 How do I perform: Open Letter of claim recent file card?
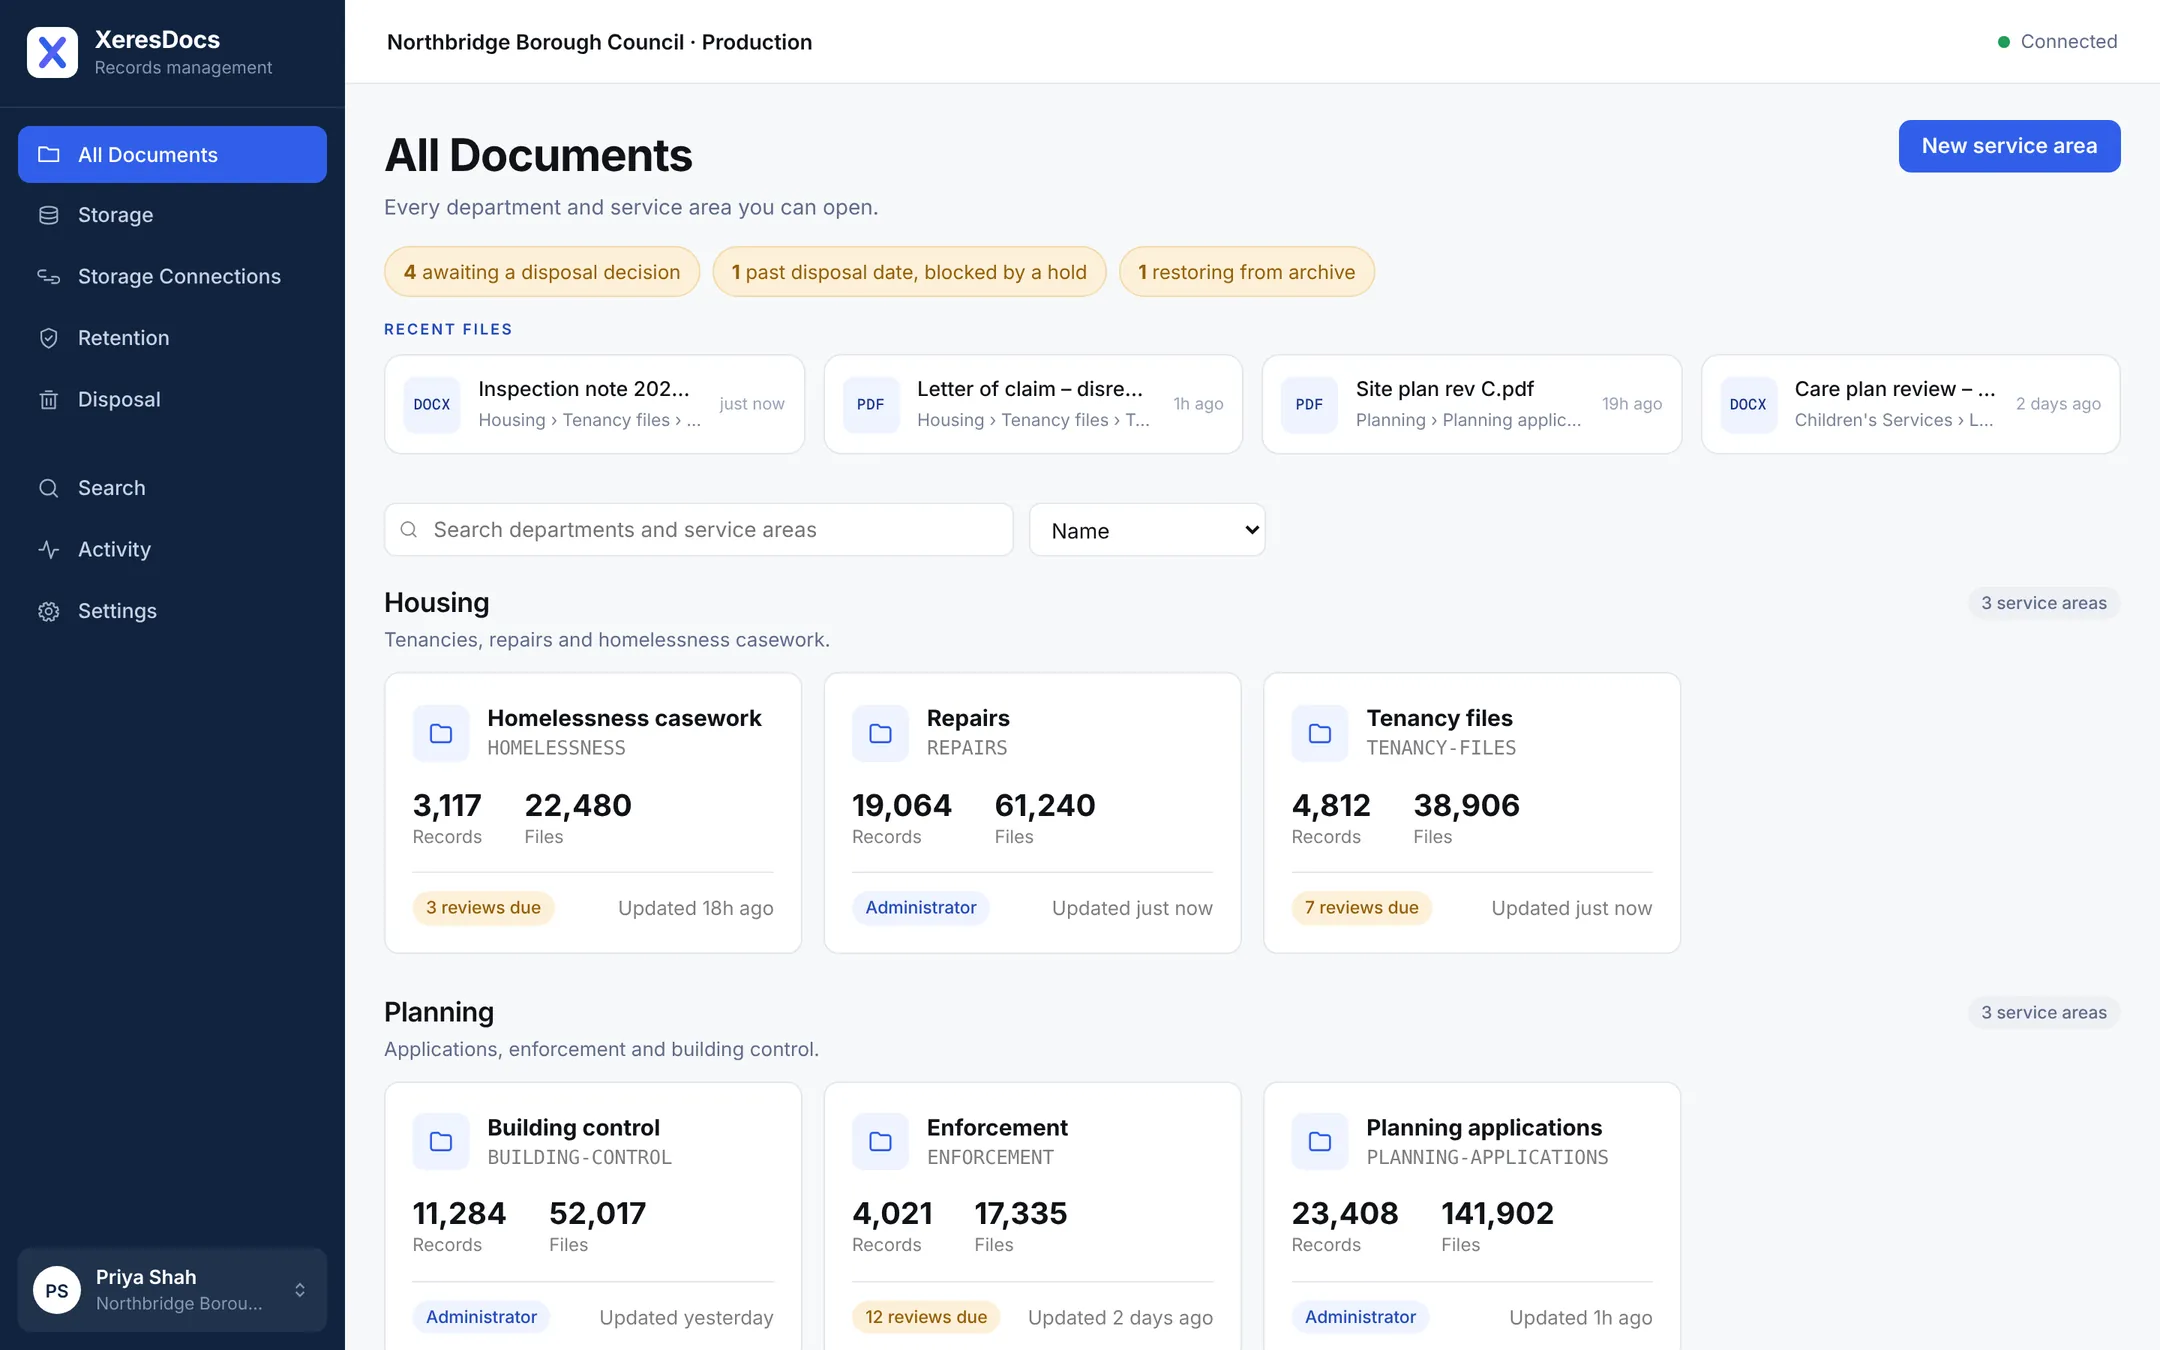(x=1033, y=404)
